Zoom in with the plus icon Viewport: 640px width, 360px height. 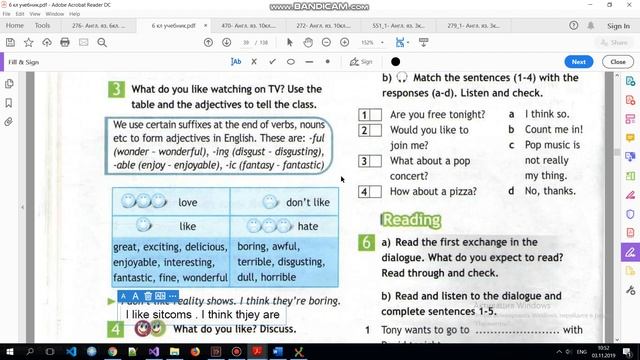click(344, 42)
